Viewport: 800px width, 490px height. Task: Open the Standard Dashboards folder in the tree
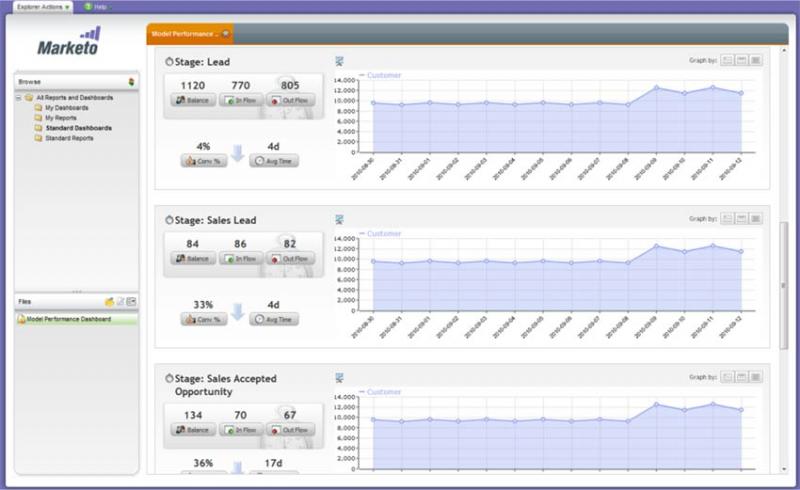77,128
